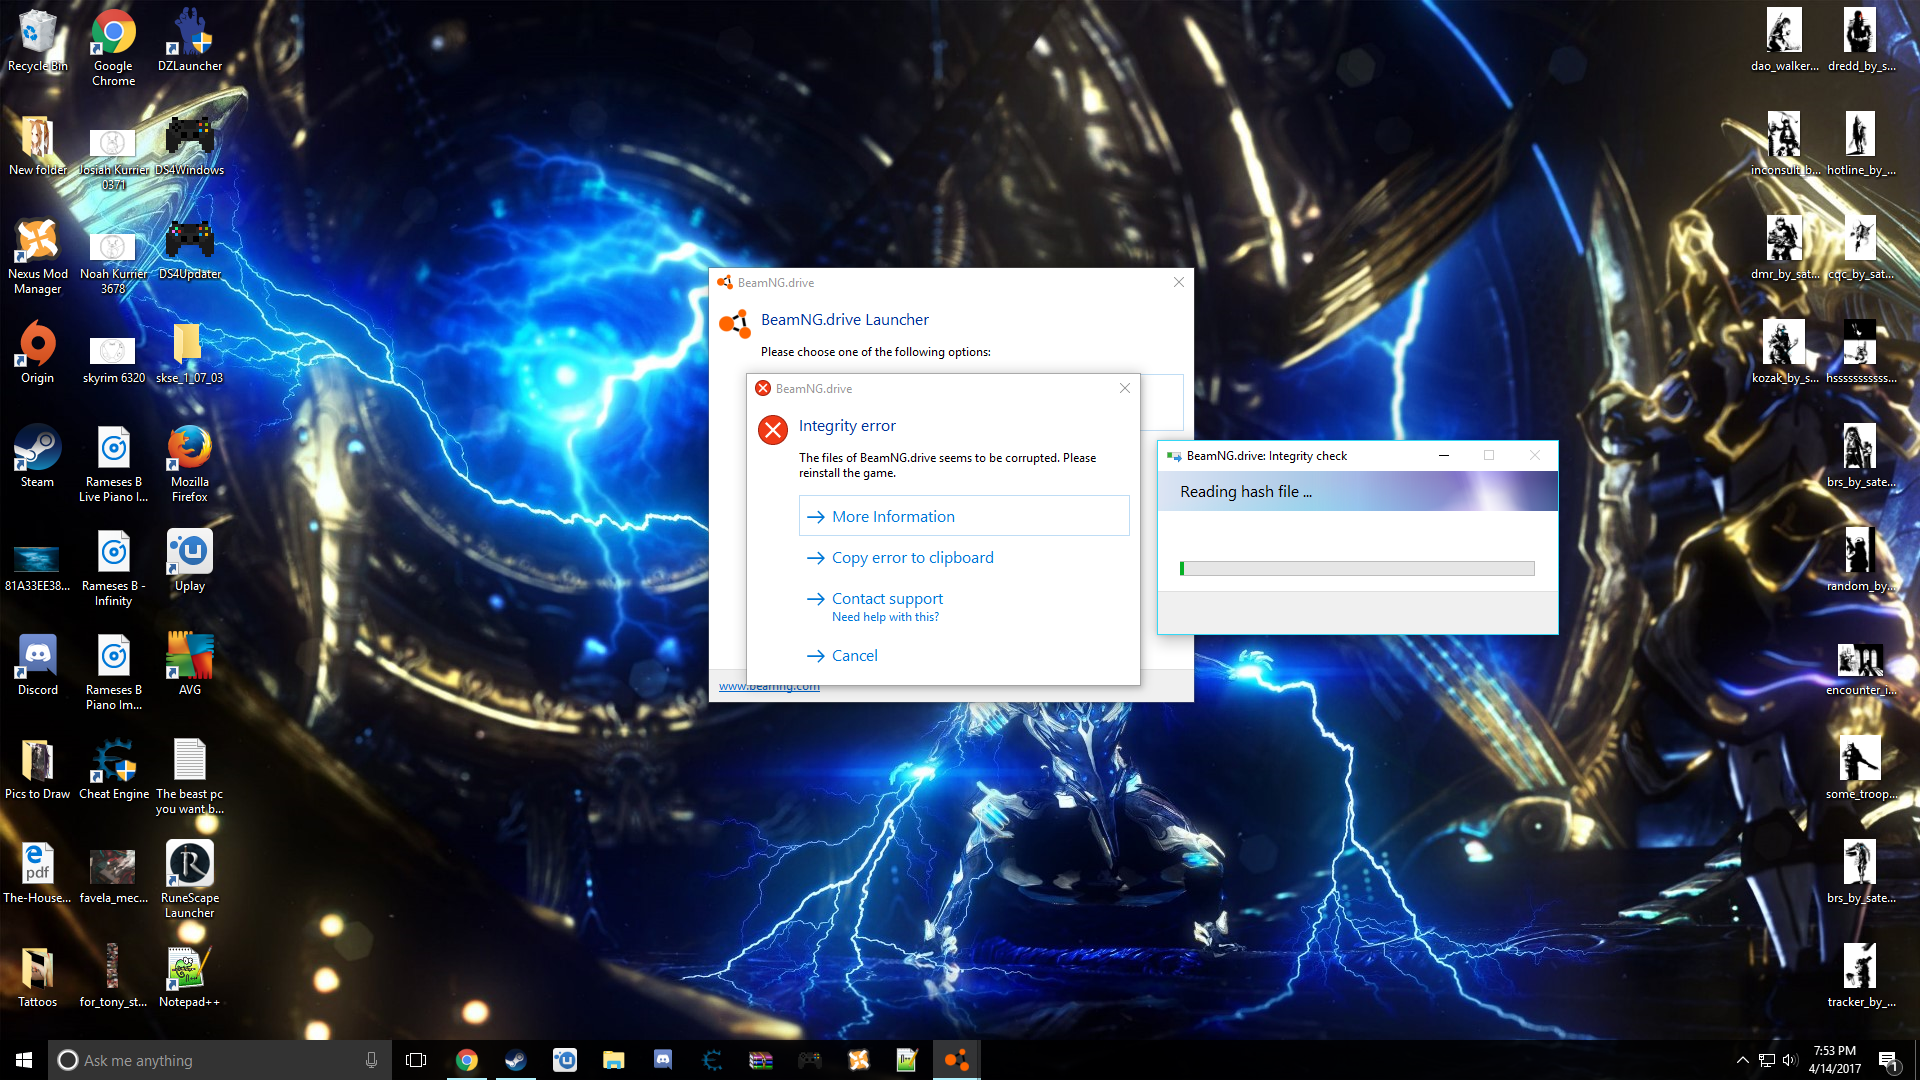The image size is (1920, 1080).
Task: Select the skse_1_07_03 folder on the desktop
Action: pyautogui.click(x=190, y=353)
